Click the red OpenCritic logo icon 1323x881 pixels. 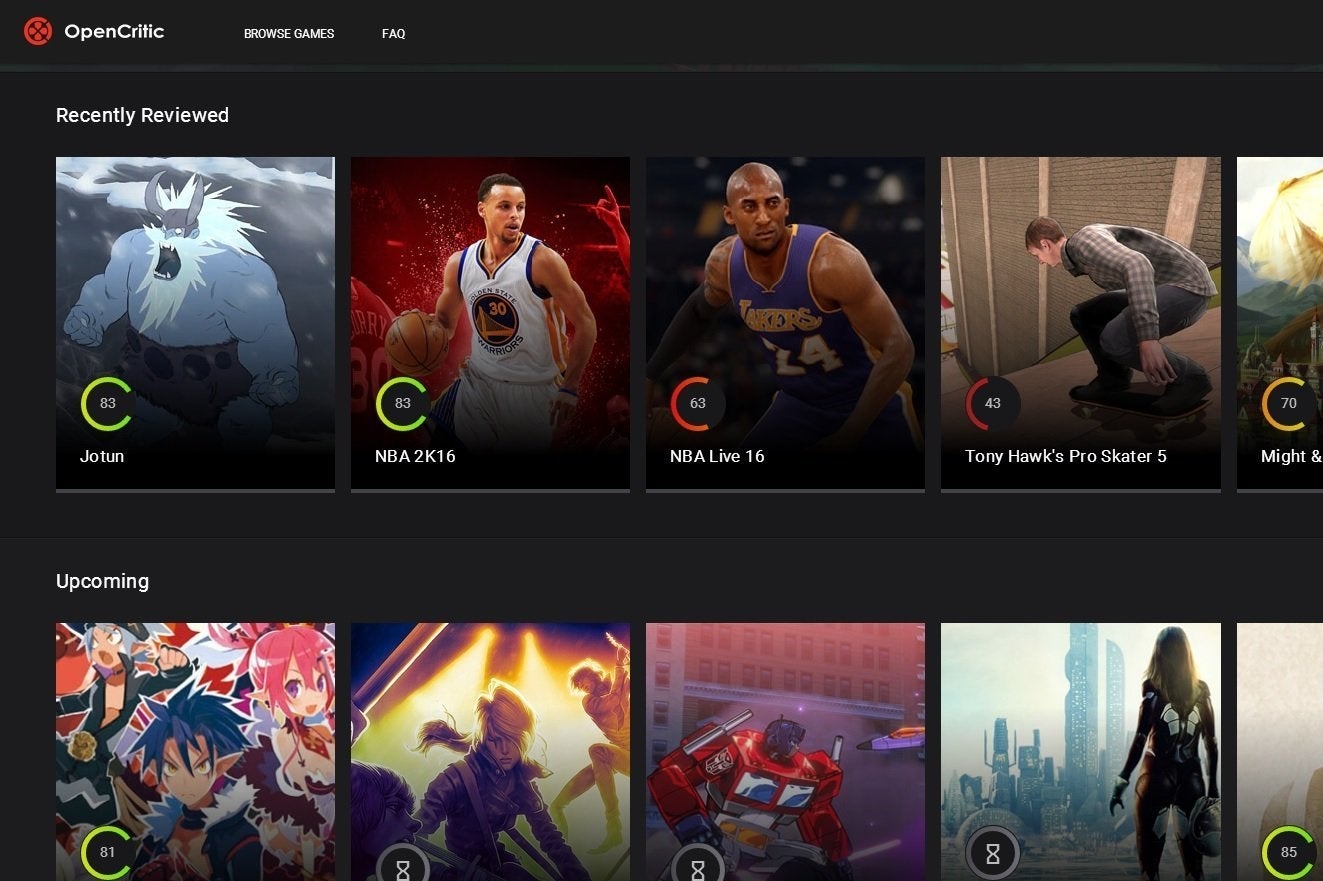tap(38, 32)
